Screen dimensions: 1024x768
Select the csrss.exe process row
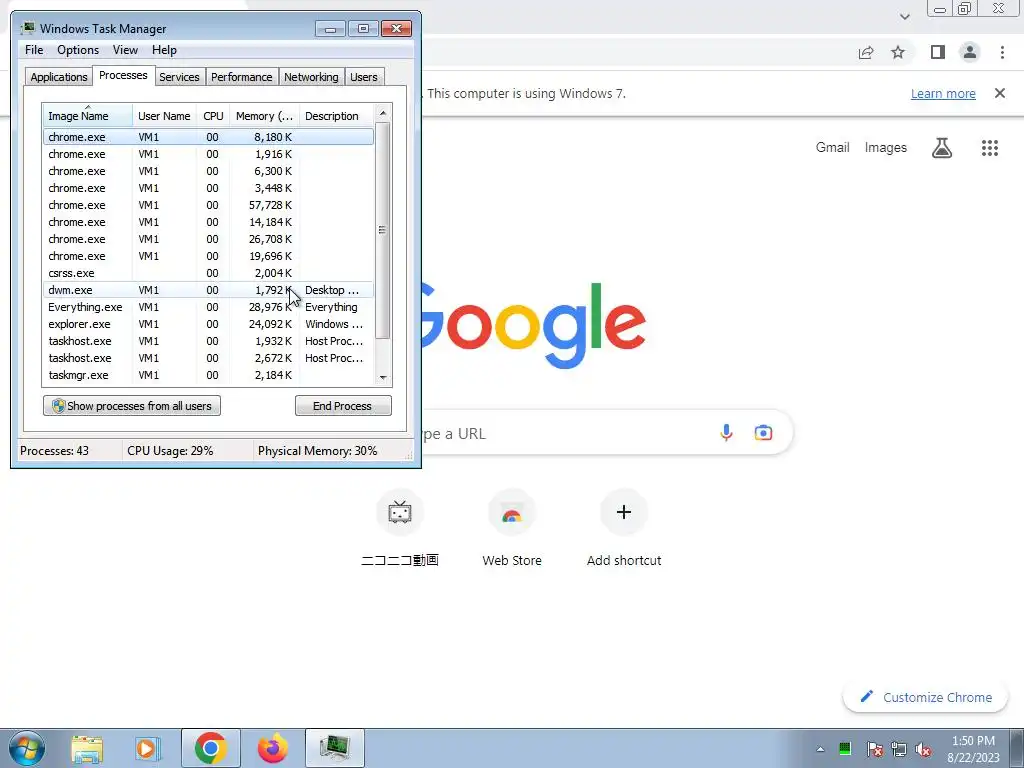pos(208,273)
